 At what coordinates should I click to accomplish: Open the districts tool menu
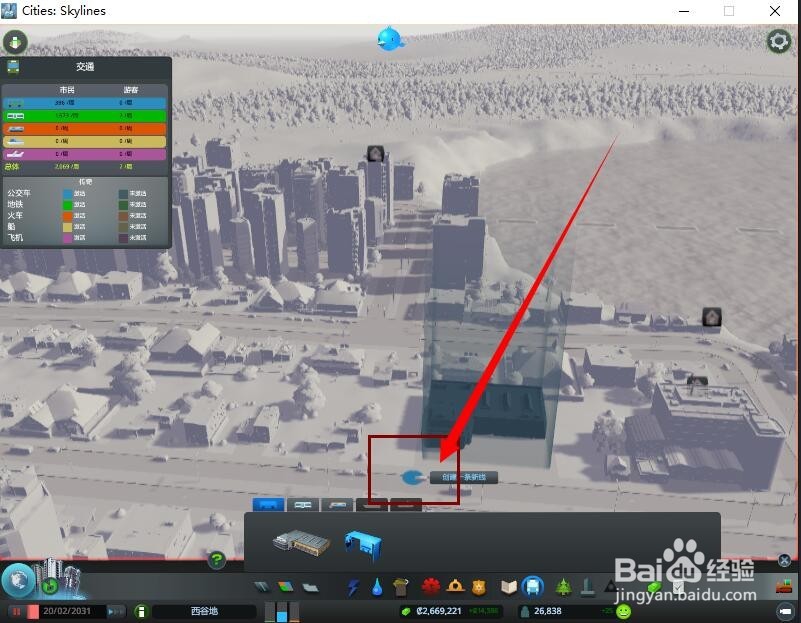coord(310,587)
